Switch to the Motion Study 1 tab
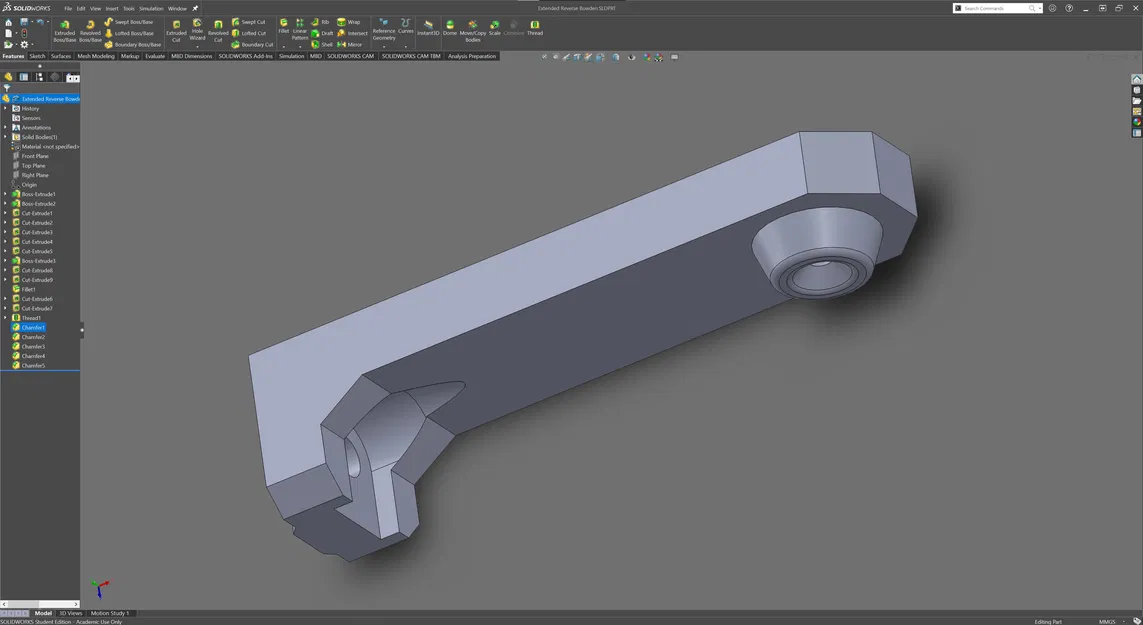 (x=110, y=613)
